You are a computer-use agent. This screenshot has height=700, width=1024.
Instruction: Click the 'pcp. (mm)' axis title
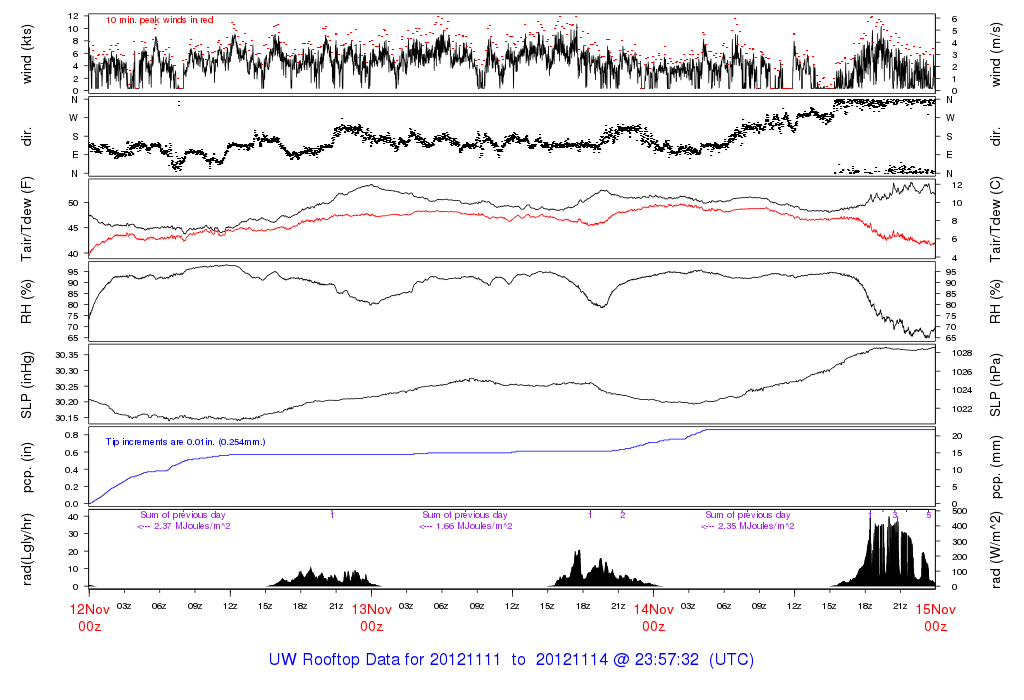[x=997, y=468]
